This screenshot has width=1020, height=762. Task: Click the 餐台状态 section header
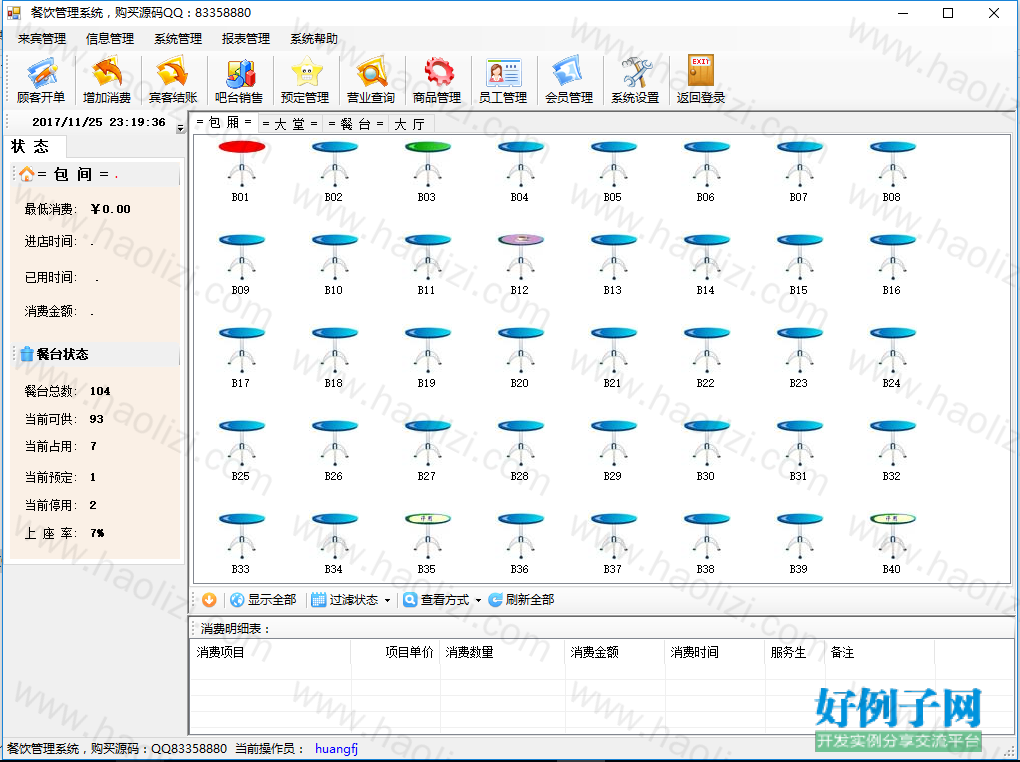pos(95,354)
